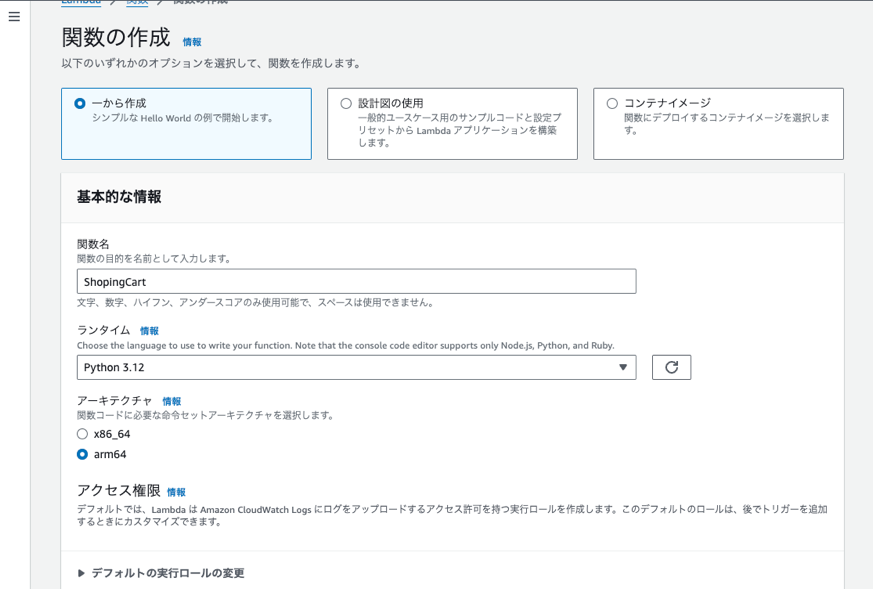Choose x86_64 architecture
The width and height of the screenshot is (873, 589).
click(82, 434)
